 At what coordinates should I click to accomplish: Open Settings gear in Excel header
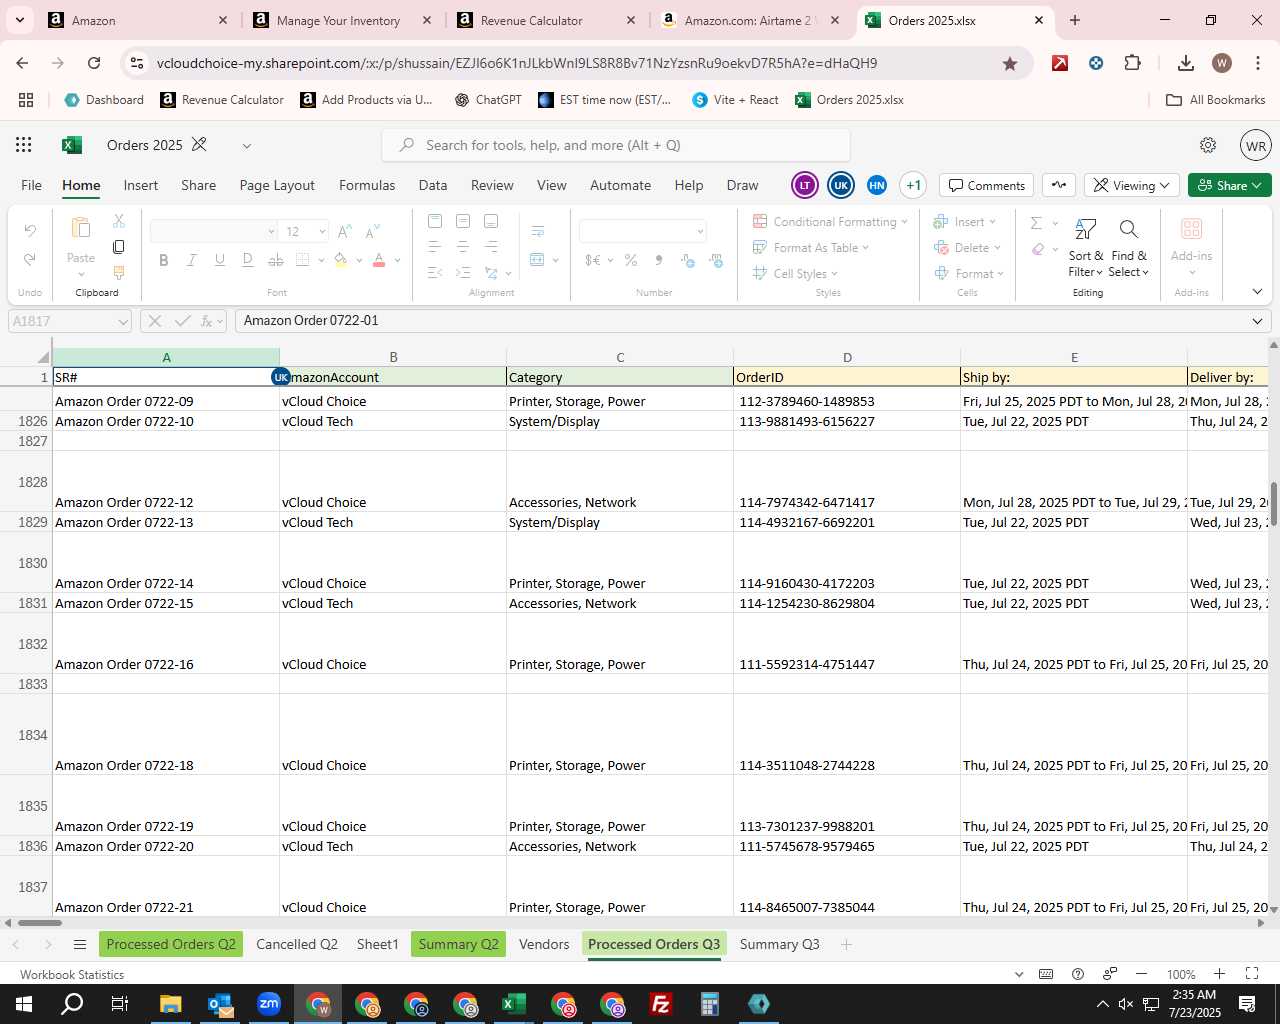1208,145
